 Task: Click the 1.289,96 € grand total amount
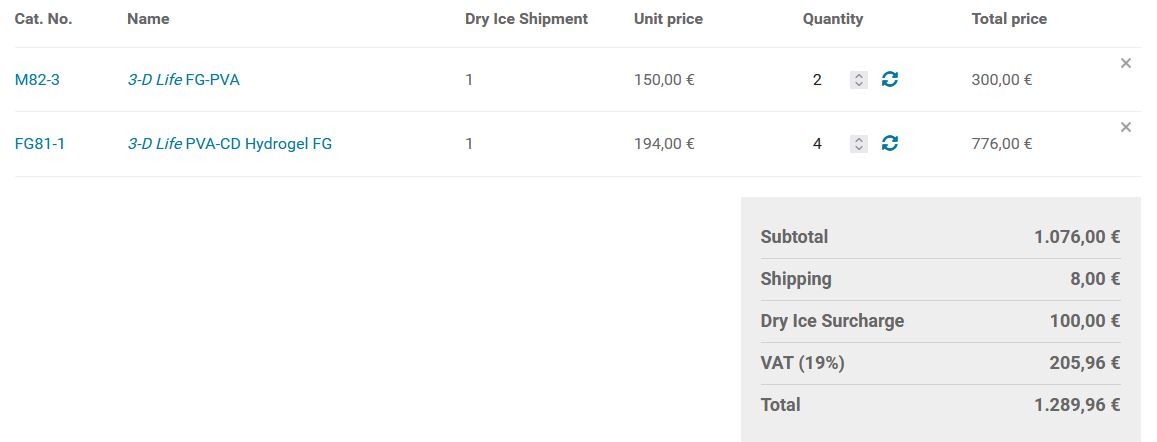pyautogui.click(x=1076, y=405)
